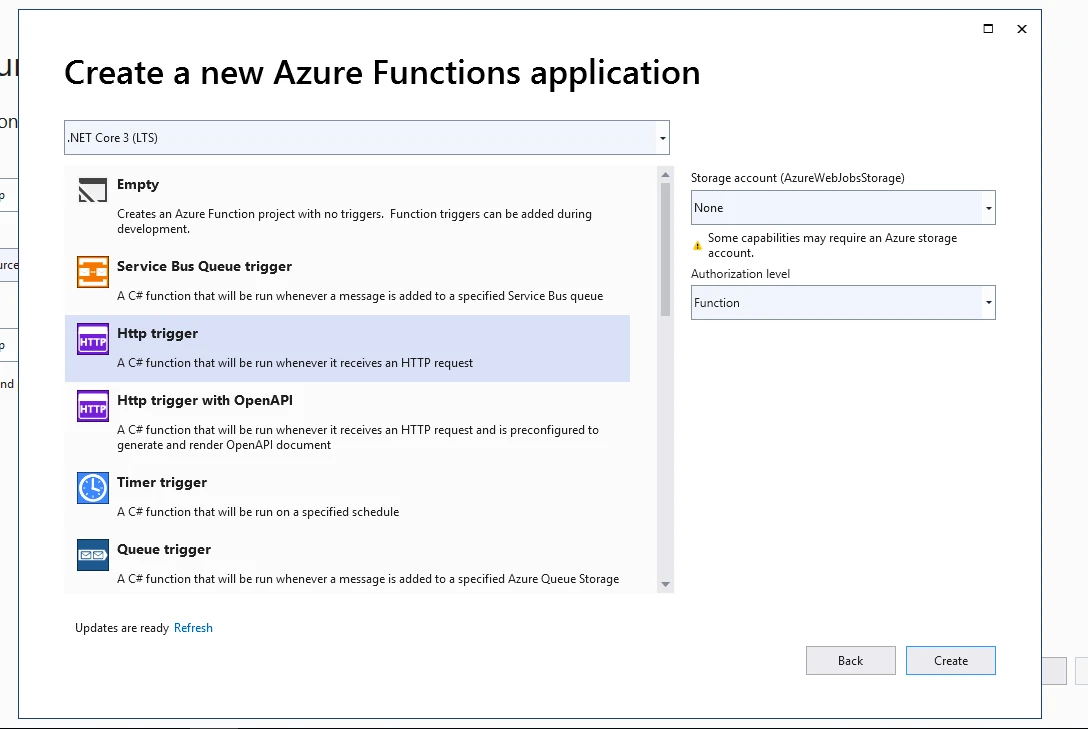Select the Empty project template icon
This screenshot has width=1088, height=729.
tap(92, 190)
